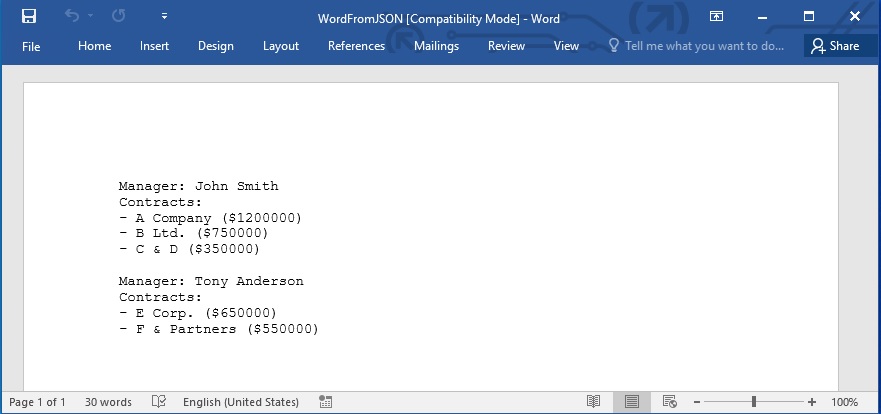Open the File tab
This screenshot has height=414, width=881.
click(x=31, y=46)
